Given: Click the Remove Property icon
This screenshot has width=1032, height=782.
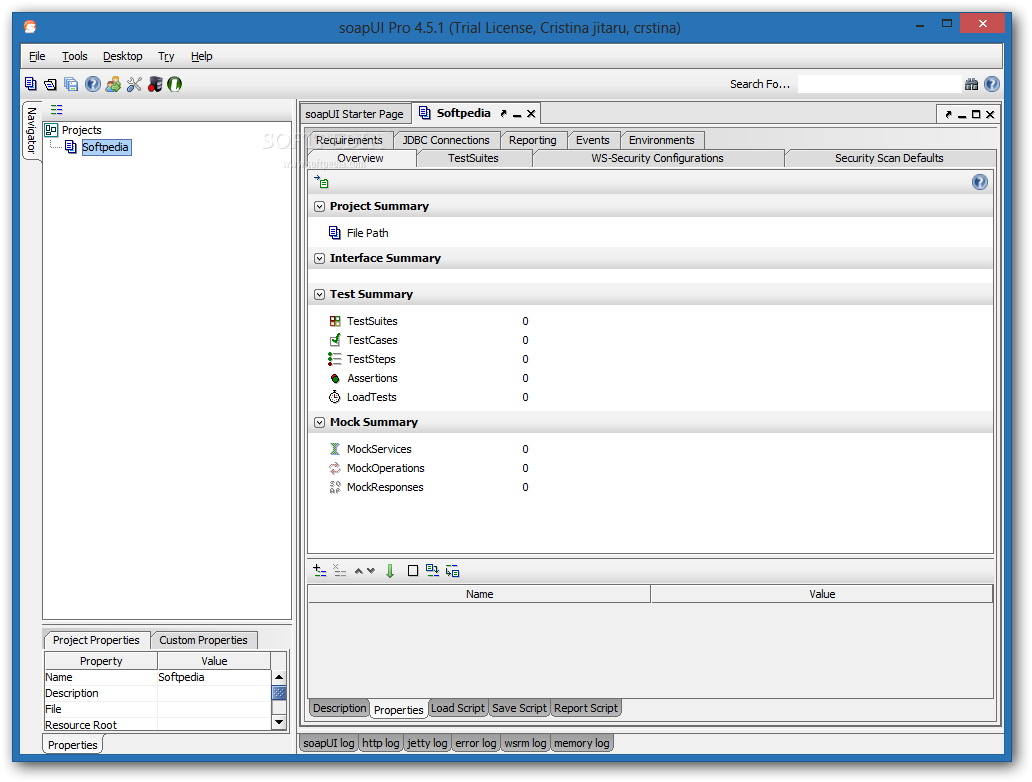Looking at the screenshot, I should coord(340,570).
